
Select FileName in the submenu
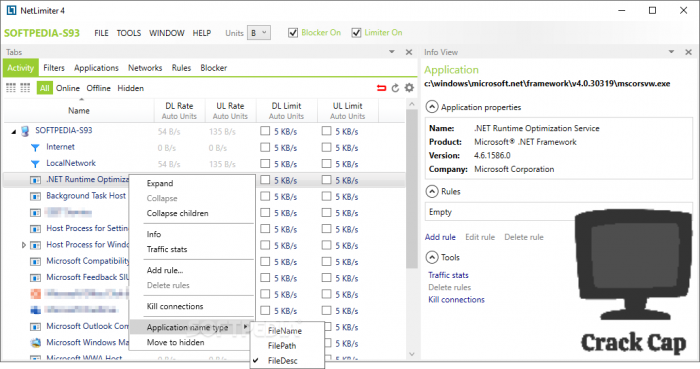click(x=285, y=331)
